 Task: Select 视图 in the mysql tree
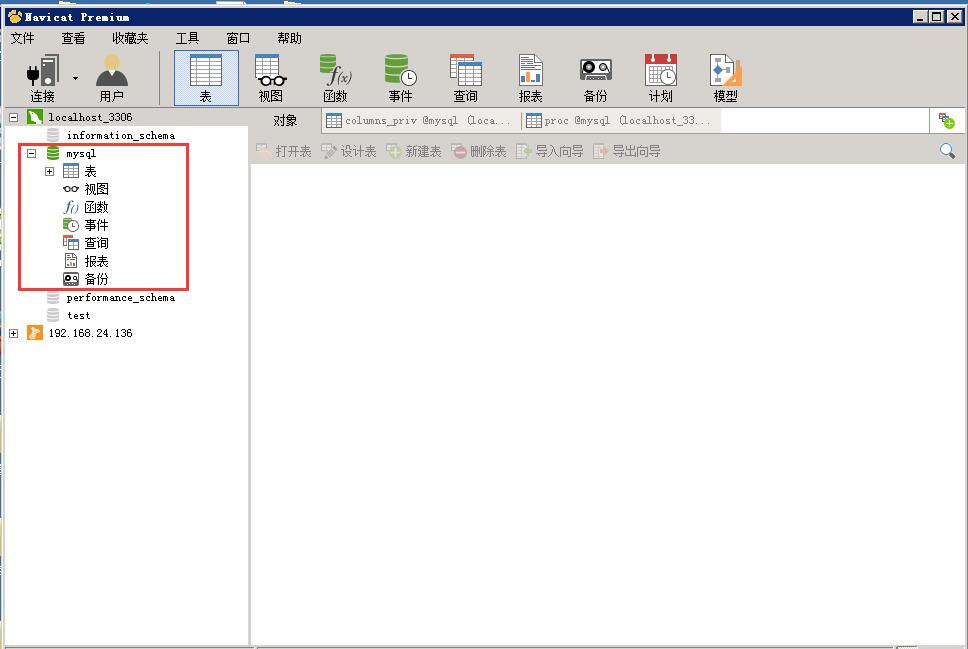tap(96, 189)
